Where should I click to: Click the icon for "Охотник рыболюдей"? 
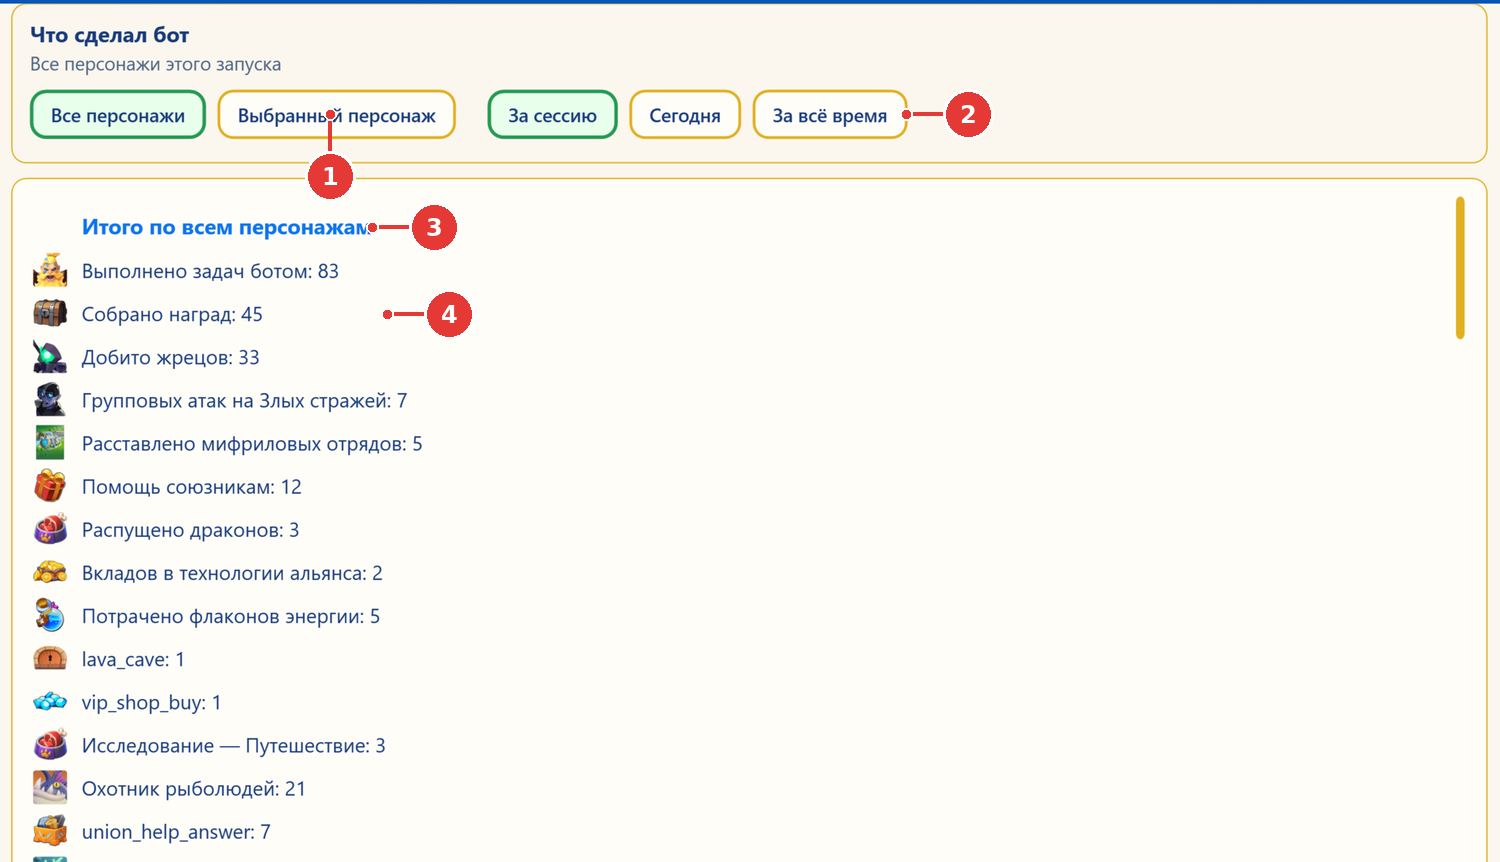pyautogui.click(x=50, y=788)
